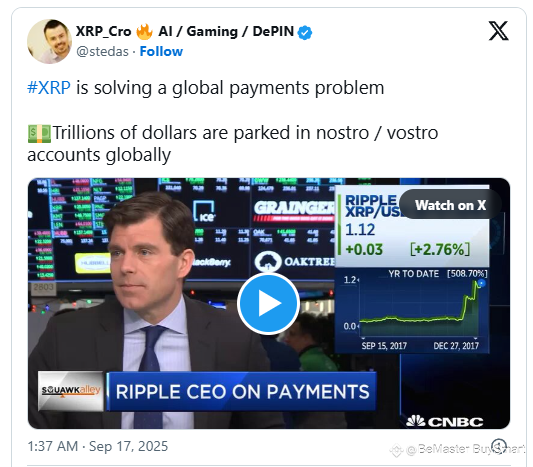Click the Ripple XRP/USD price chart

pos(412,310)
